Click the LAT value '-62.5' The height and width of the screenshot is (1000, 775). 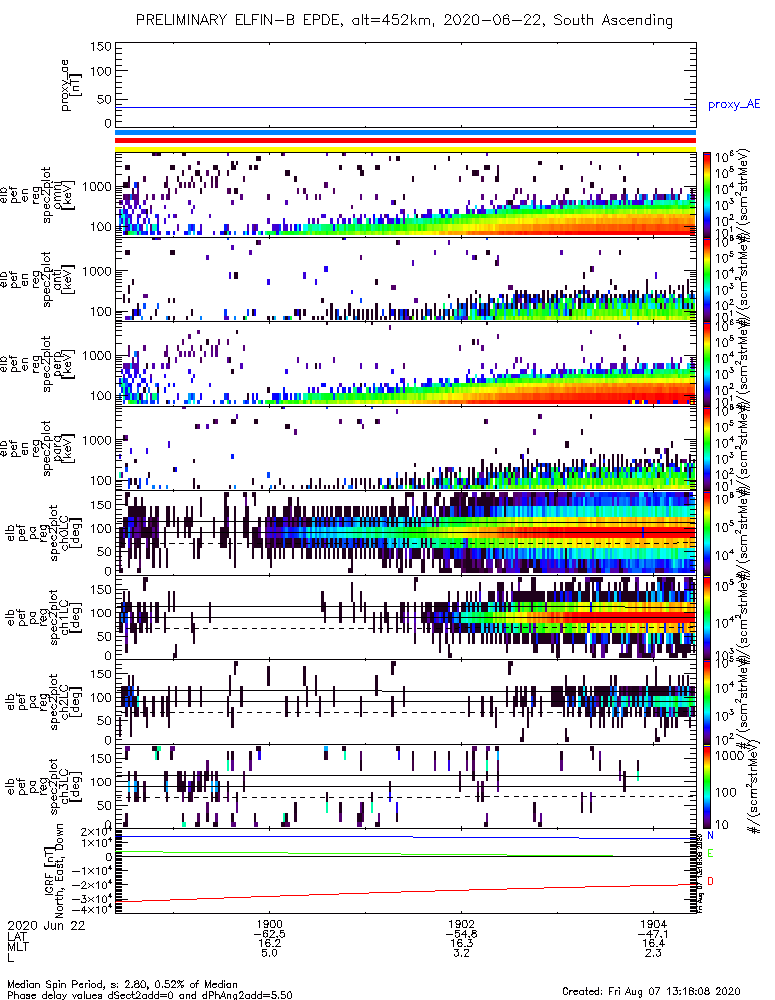(x=269, y=934)
